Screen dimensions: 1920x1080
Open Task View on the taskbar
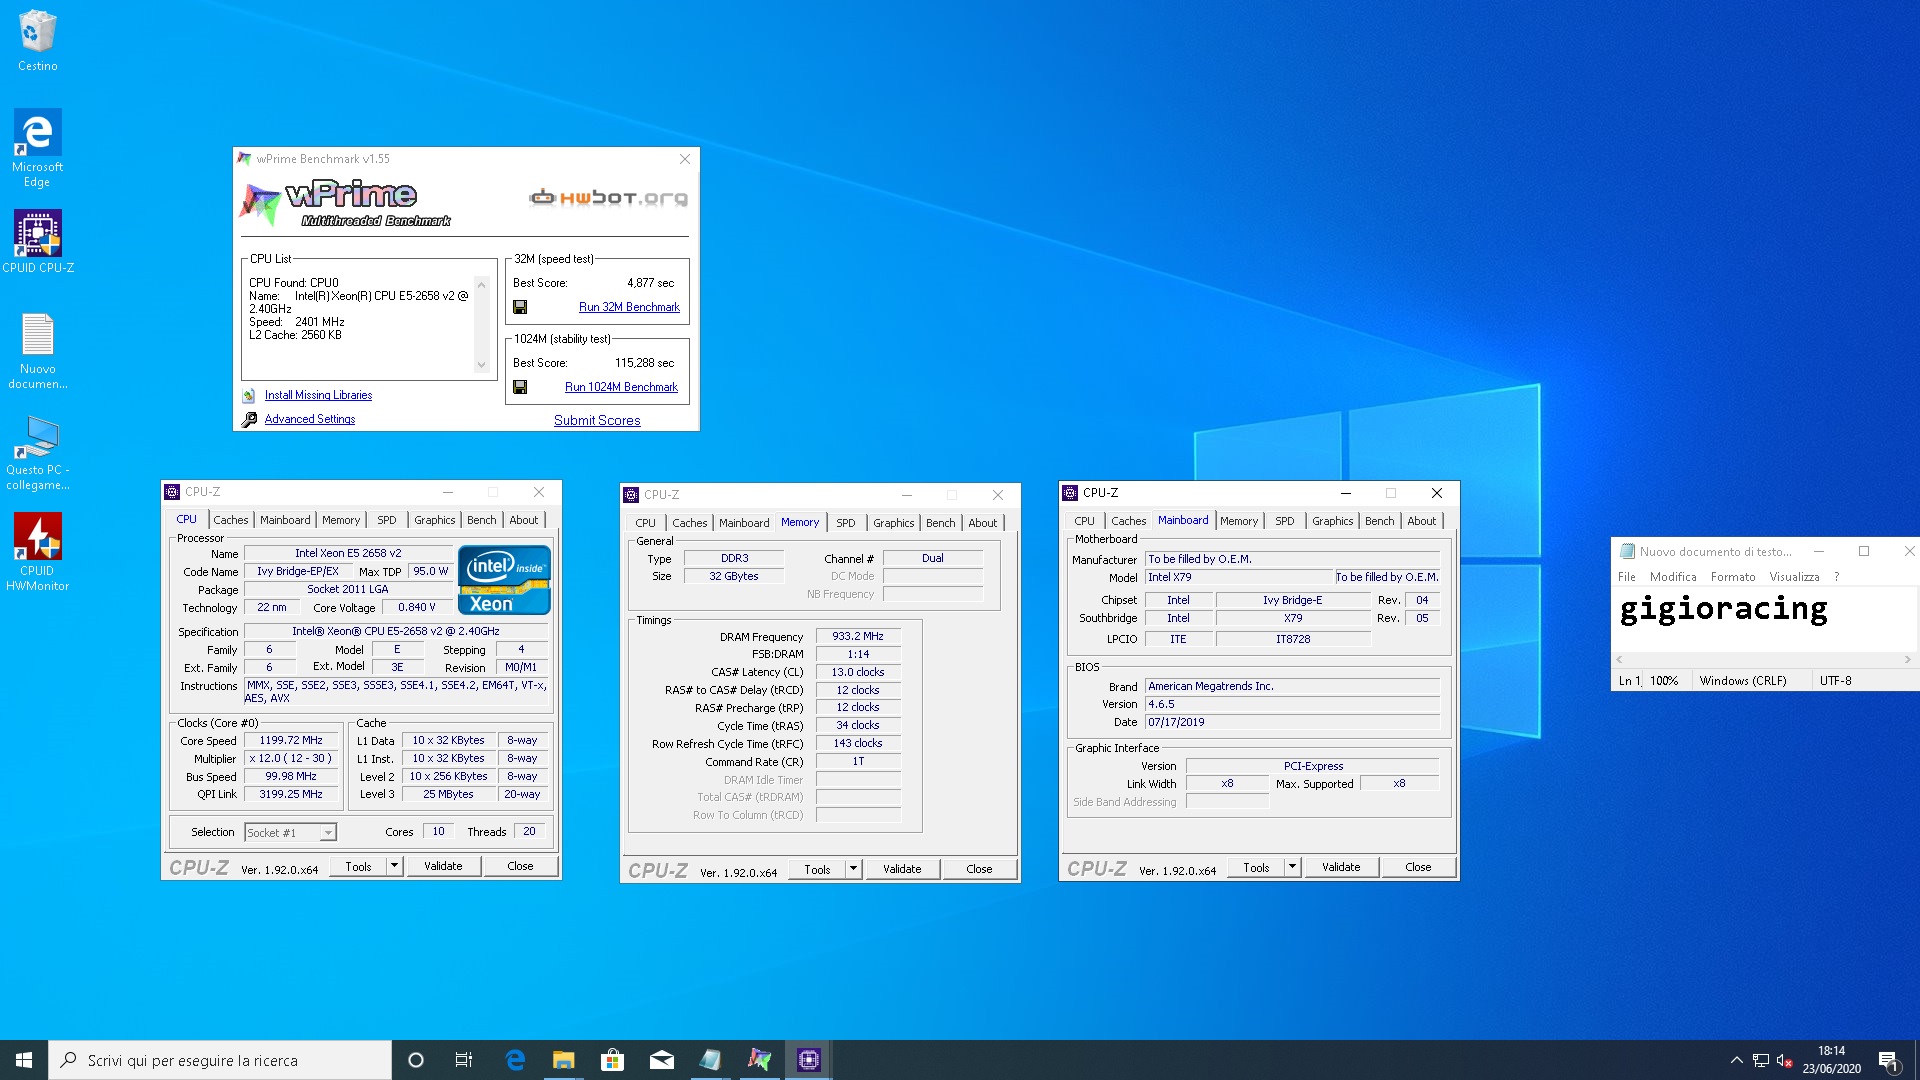click(x=464, y=1060)
